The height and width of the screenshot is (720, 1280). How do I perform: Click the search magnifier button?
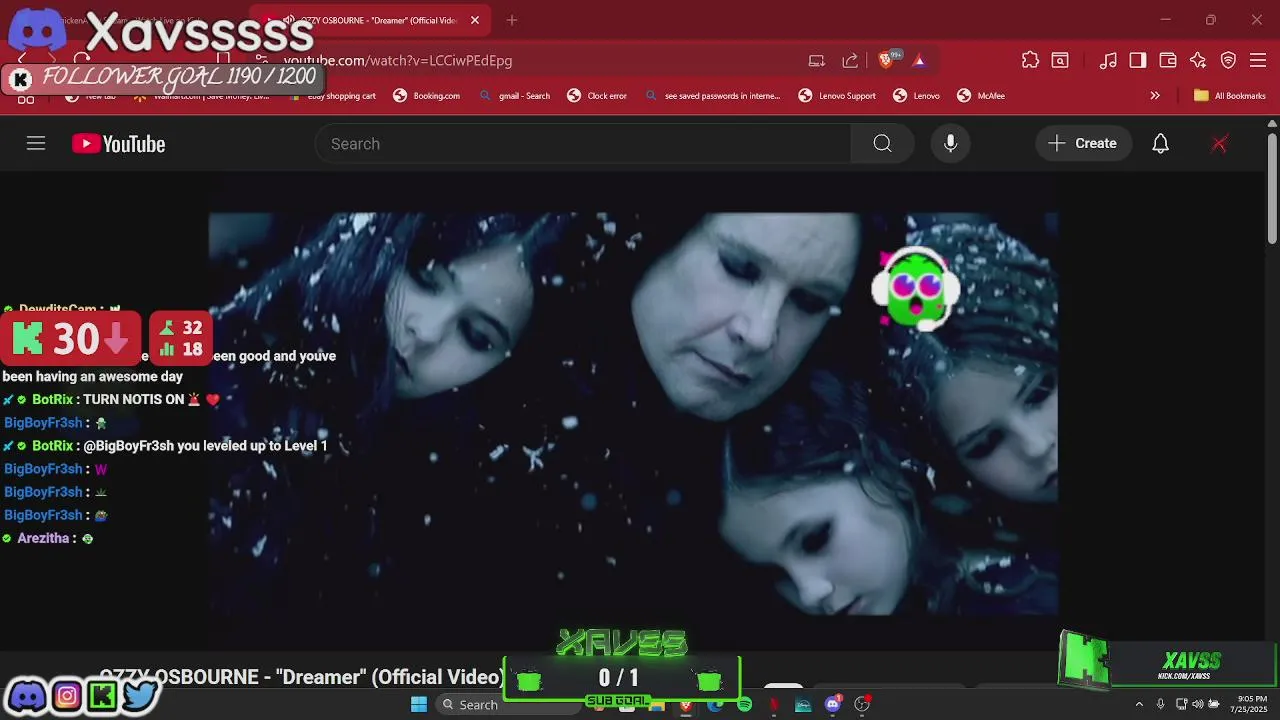point(882,144)
